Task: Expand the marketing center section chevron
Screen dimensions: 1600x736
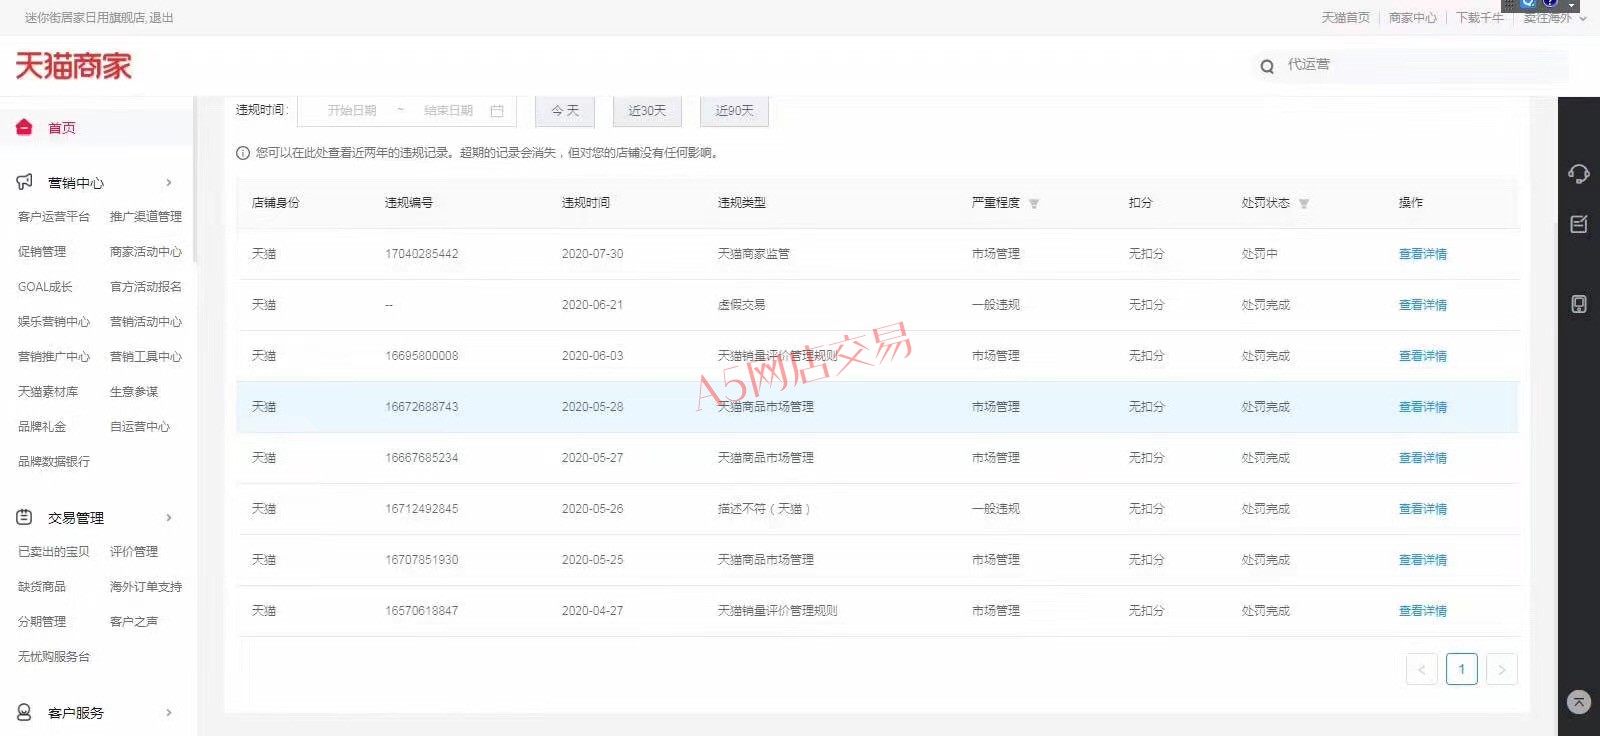Action: pos(169,182)
